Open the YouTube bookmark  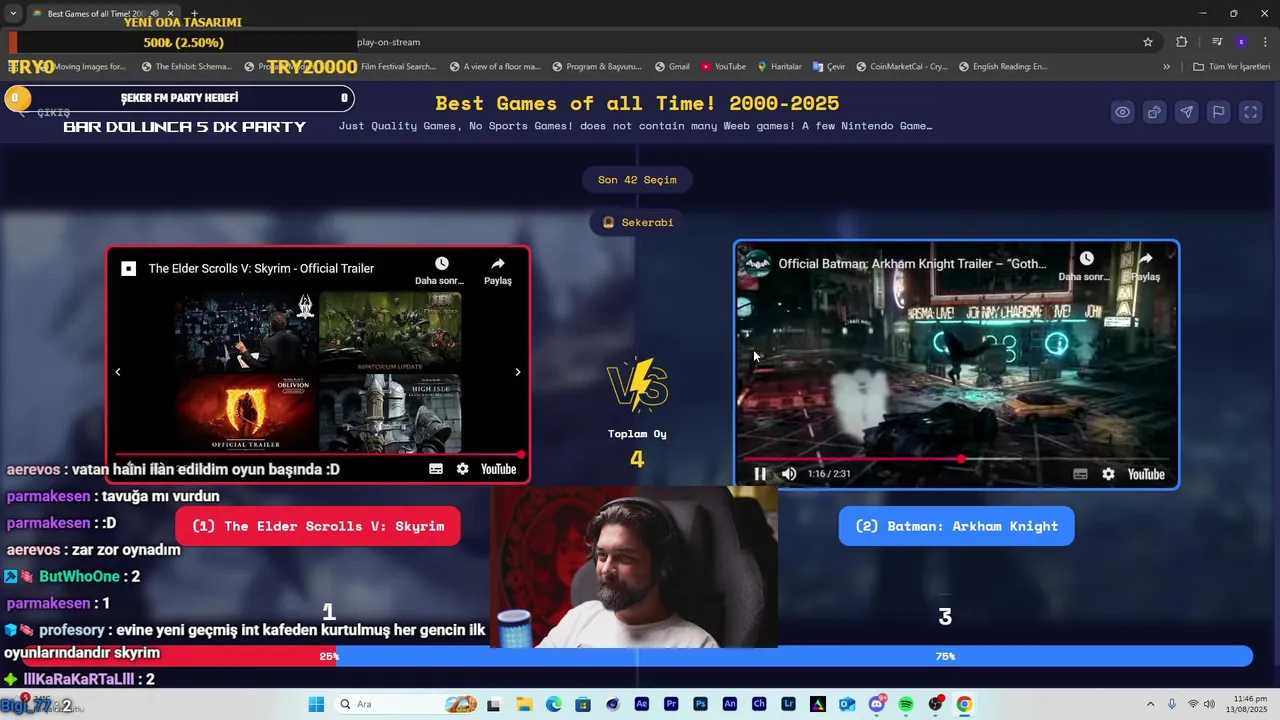723,67
